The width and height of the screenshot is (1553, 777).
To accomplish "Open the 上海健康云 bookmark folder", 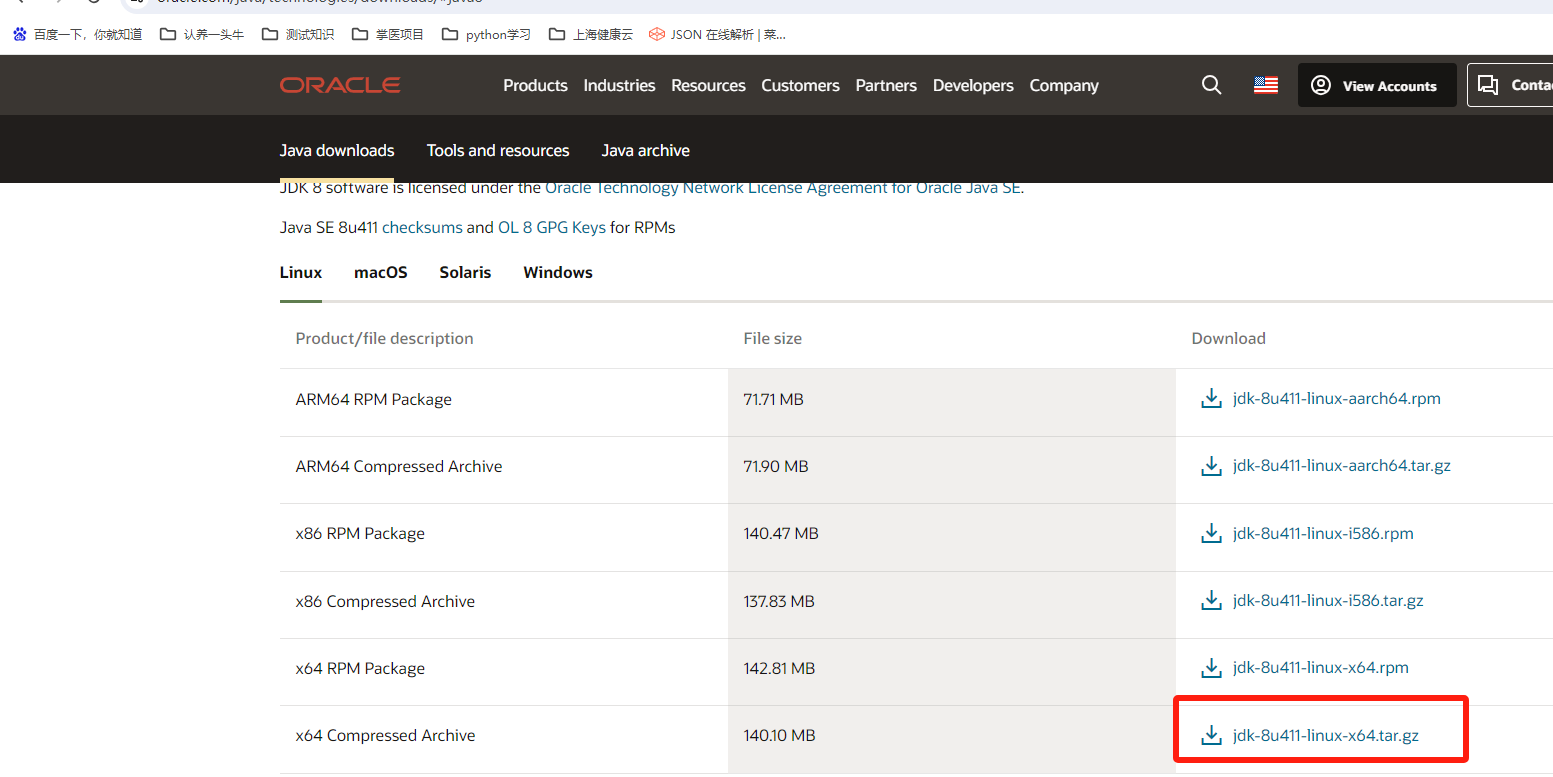I will (591, 34).
